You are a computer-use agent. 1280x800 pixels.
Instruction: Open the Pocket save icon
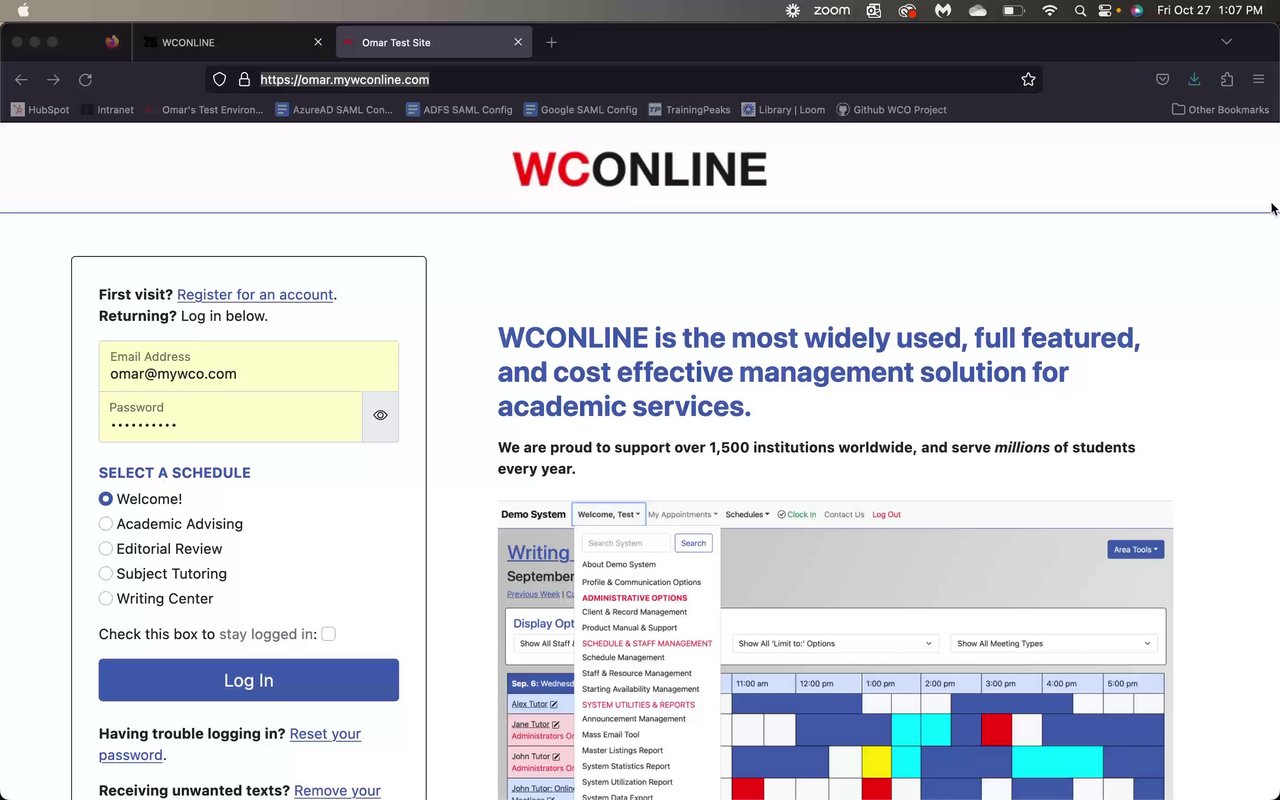pos(1162,80)
